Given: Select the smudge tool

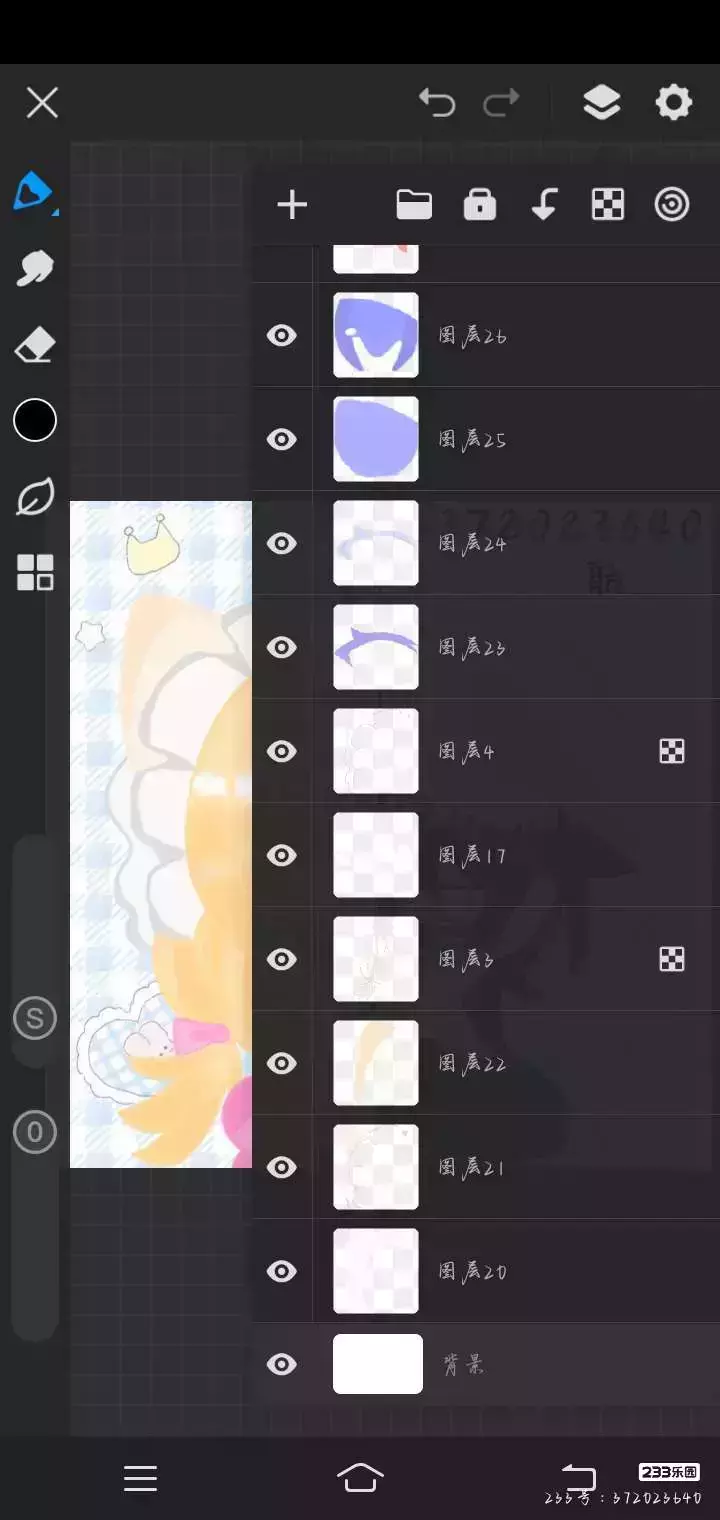Looking at the screenshot, I should pyautogui.click(x=34, y=268).
